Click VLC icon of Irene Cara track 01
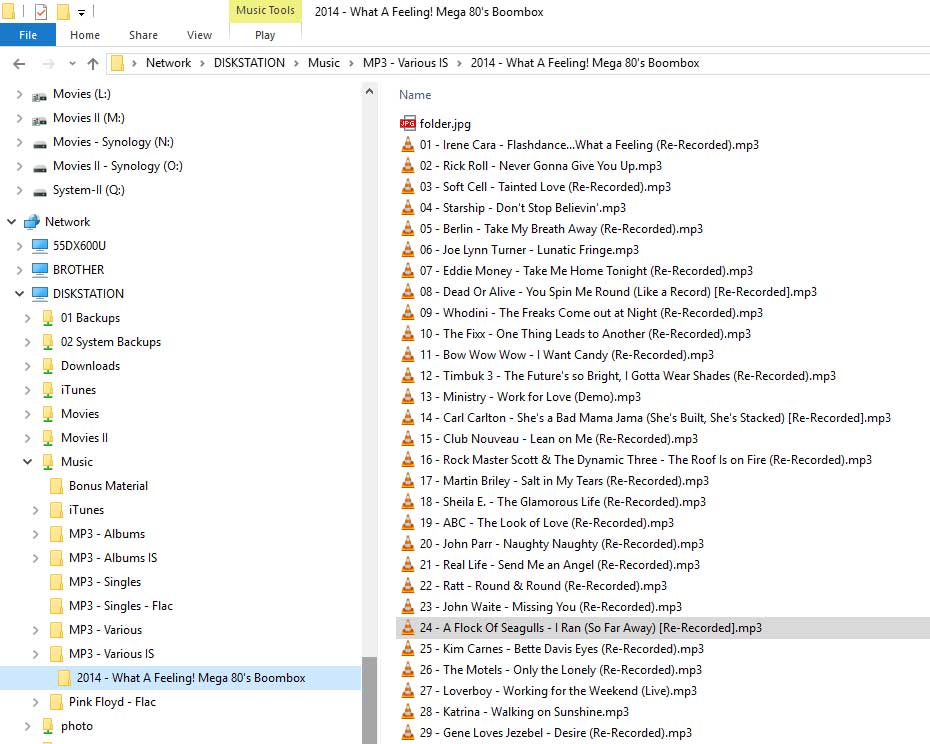 [407, 144]
